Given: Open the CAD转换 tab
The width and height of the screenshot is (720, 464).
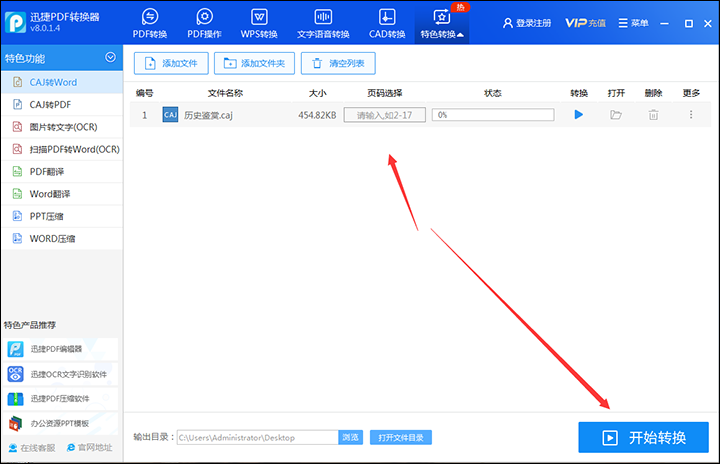Looking at the screenshot, I should coord(387,23).
